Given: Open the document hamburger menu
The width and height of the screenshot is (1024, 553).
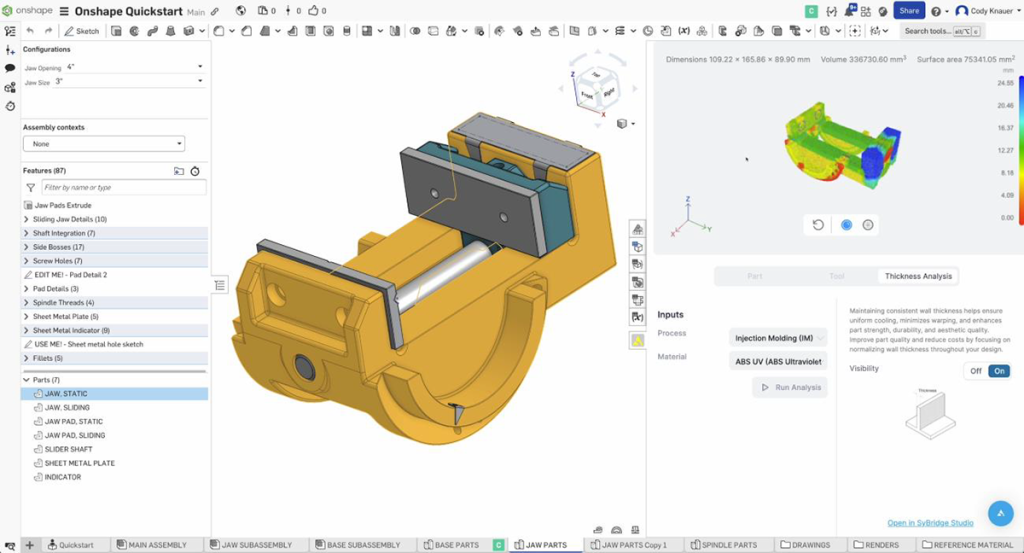Looking at the screenshot, I should [x=64, y=11].
